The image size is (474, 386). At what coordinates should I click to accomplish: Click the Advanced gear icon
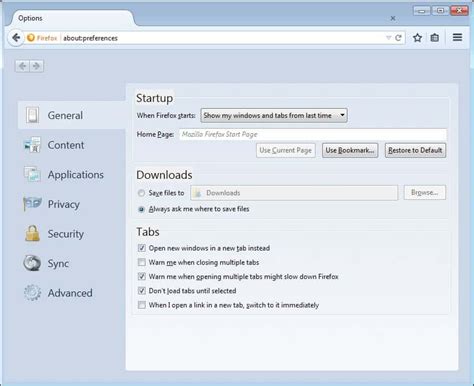[32, 293]
